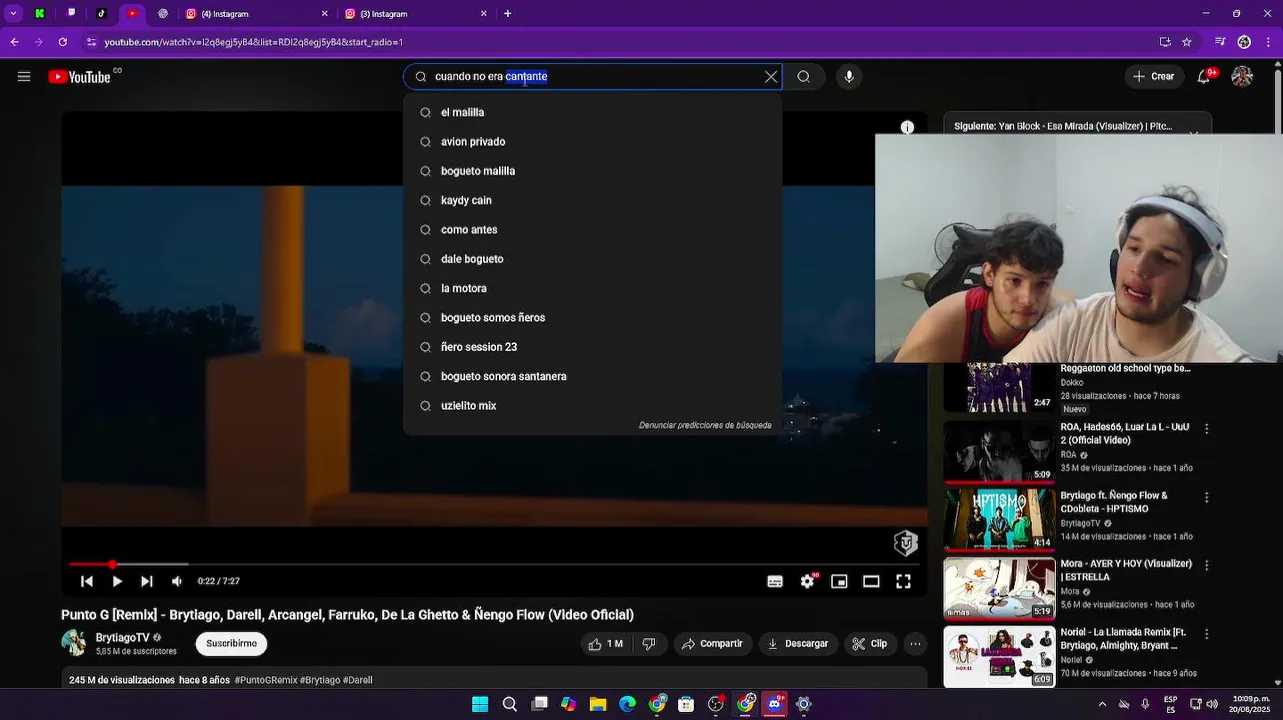Screen dimensions: 1283x720
Task: Open the HPTISMO video thumbnail
Action: 999,520
